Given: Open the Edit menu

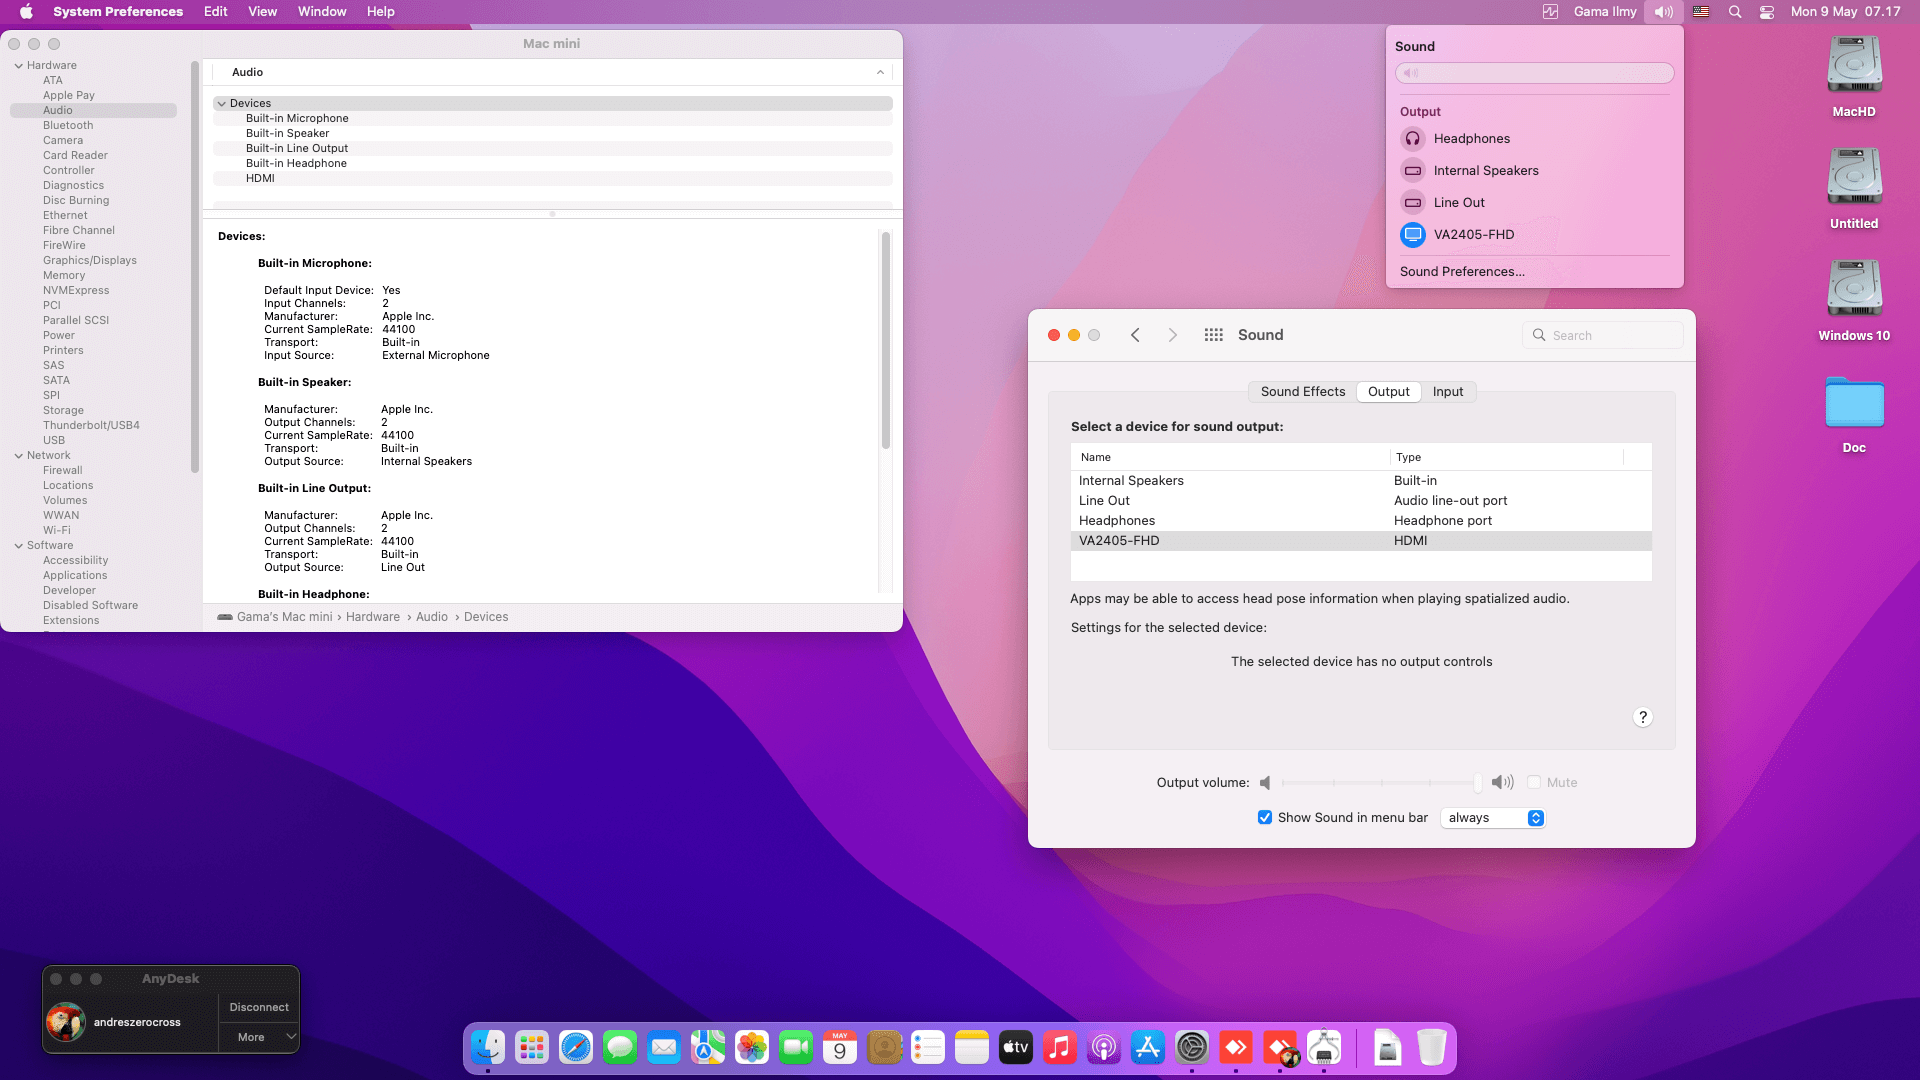Looking at the screenshot, I should pyautogui.click(x=215, y=12).
